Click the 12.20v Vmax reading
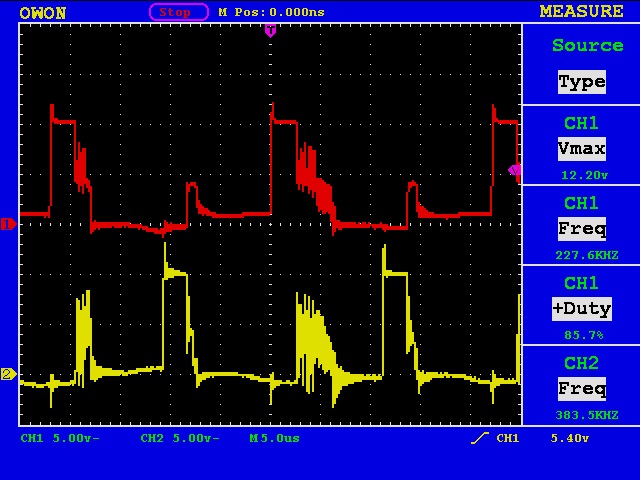640x480 pixels. point(584,175)
